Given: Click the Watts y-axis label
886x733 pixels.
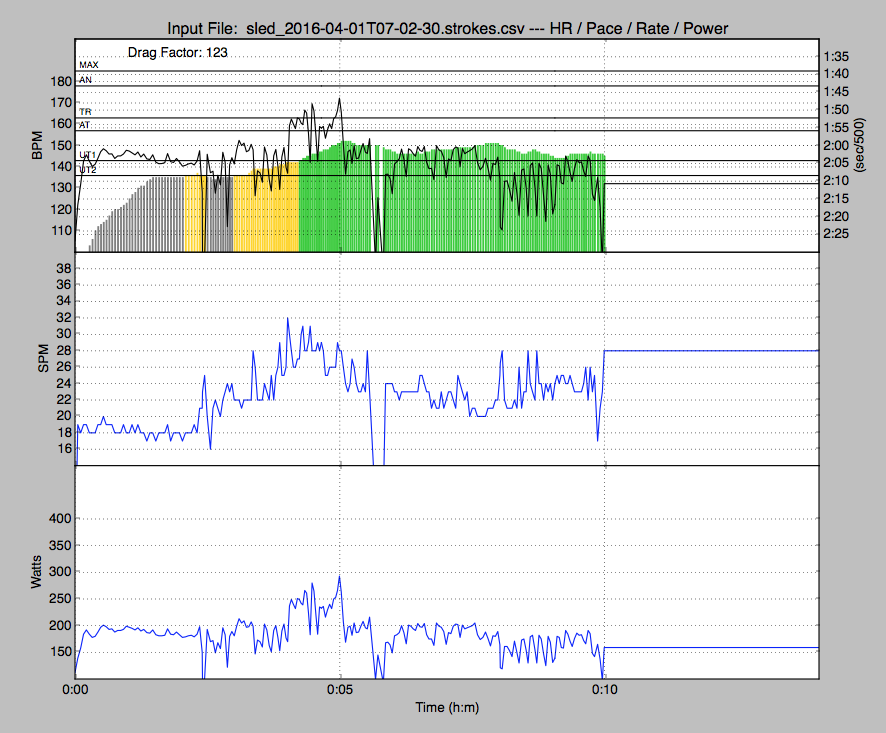Looking at the screenshot, I should tap(37, 572).
